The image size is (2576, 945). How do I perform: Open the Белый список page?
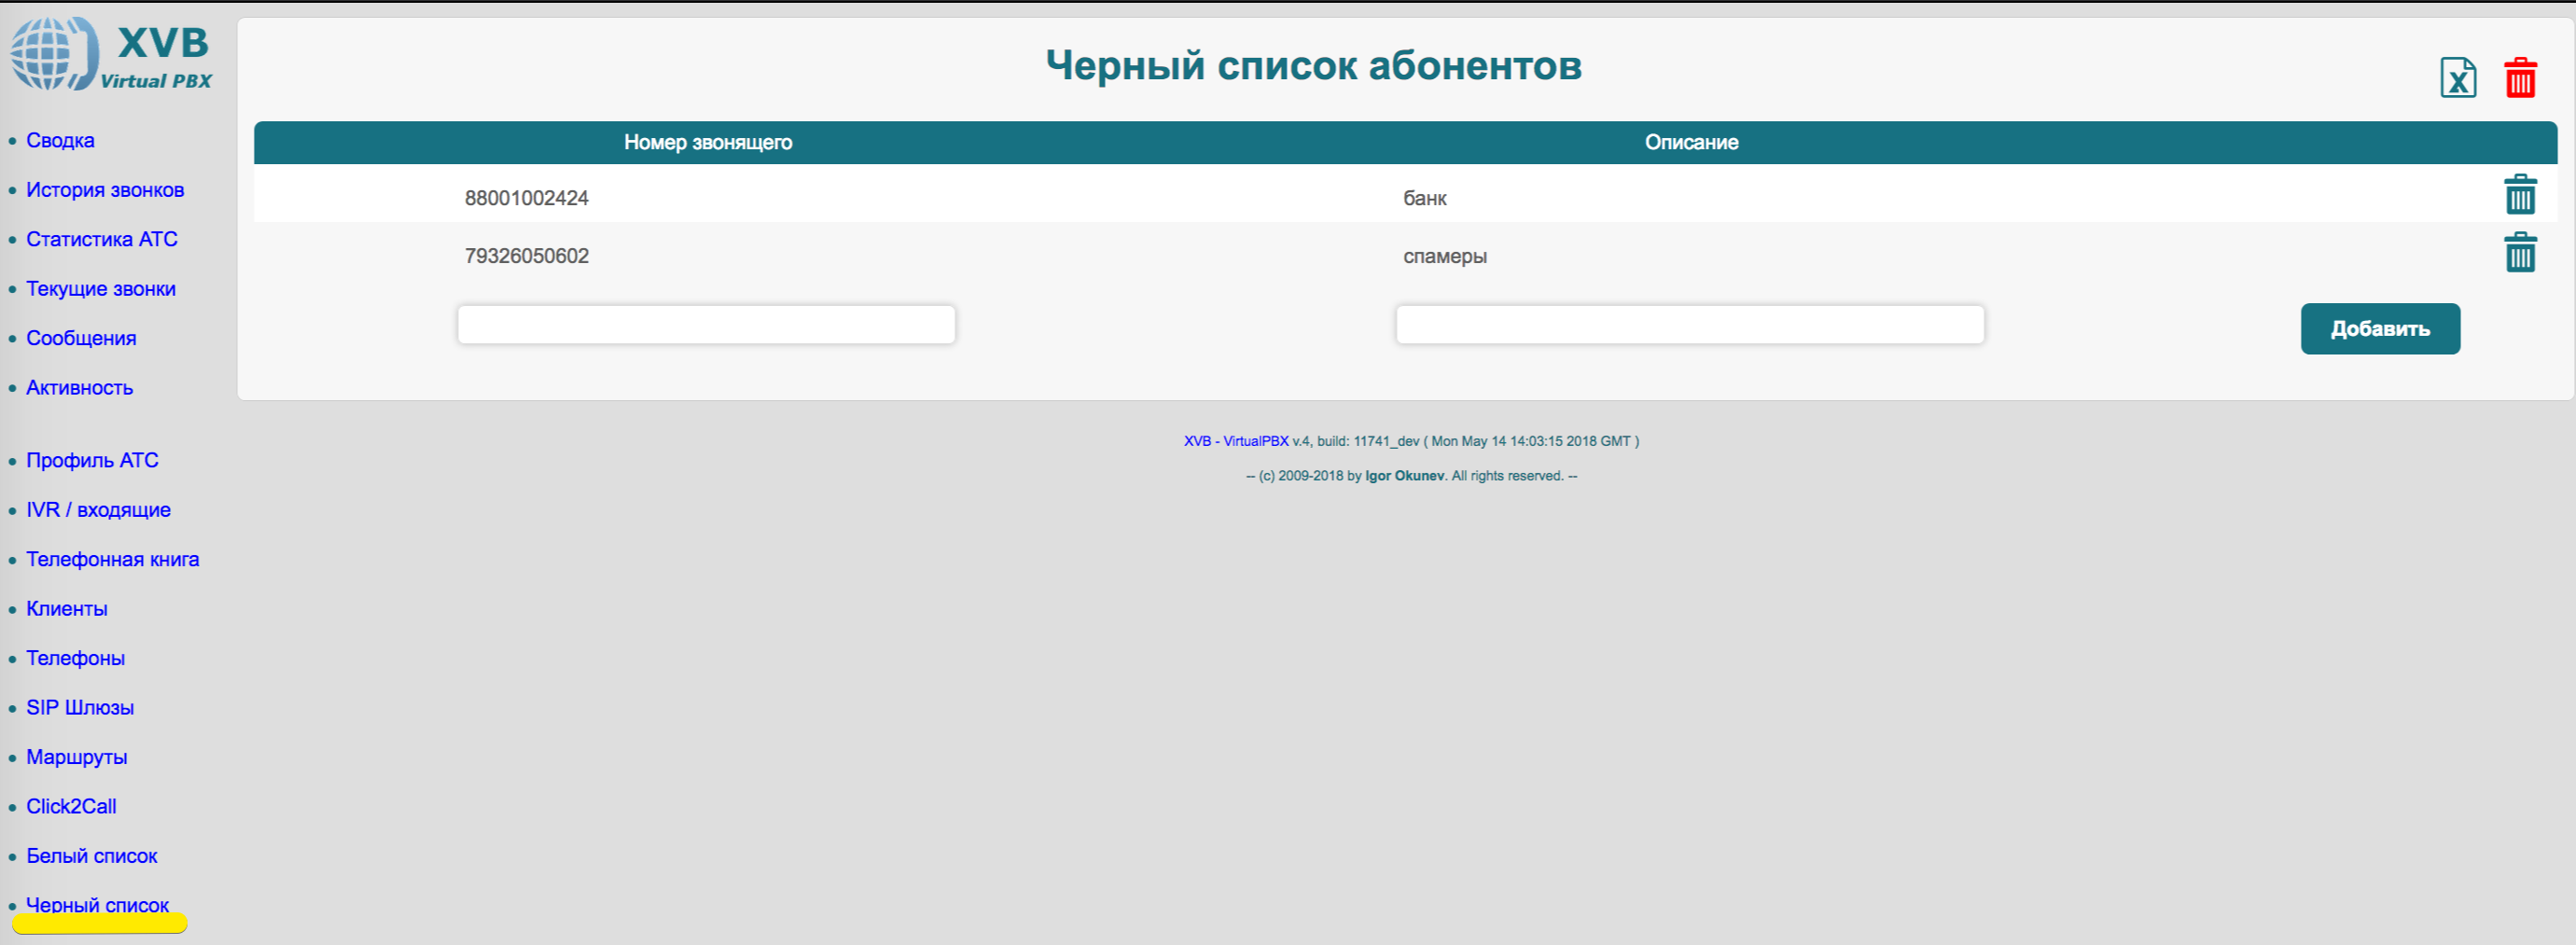(92, 857)
